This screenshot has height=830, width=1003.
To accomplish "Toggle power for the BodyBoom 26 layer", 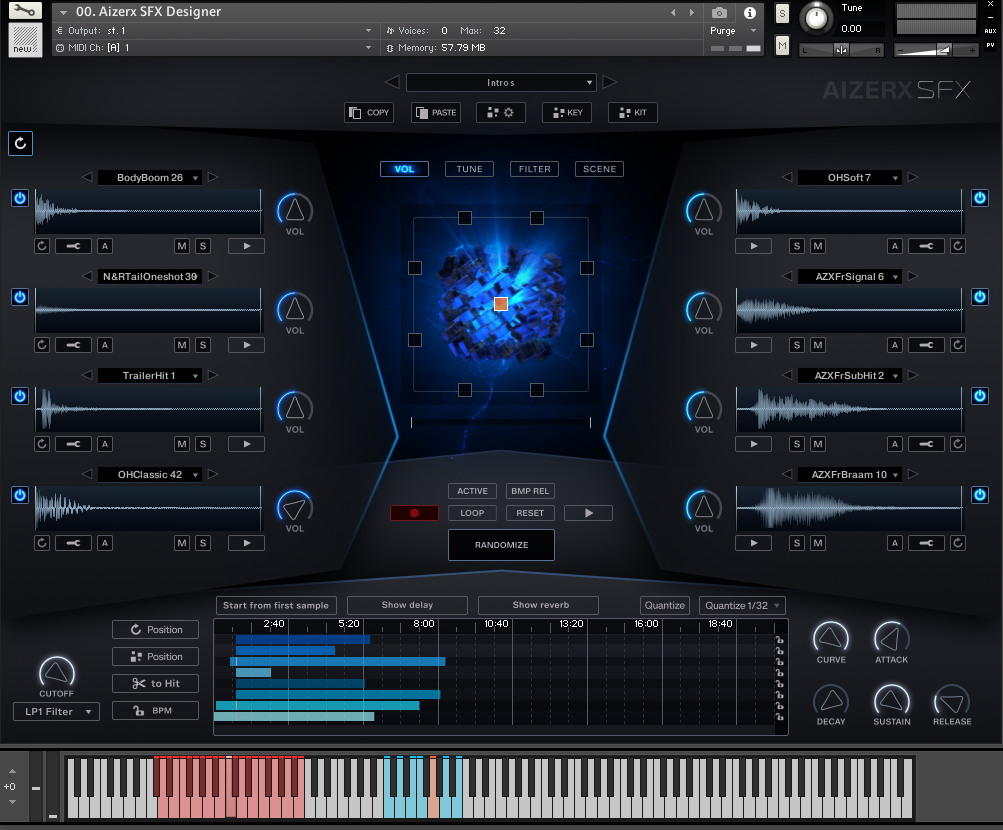I will click(x=20, y=198).
